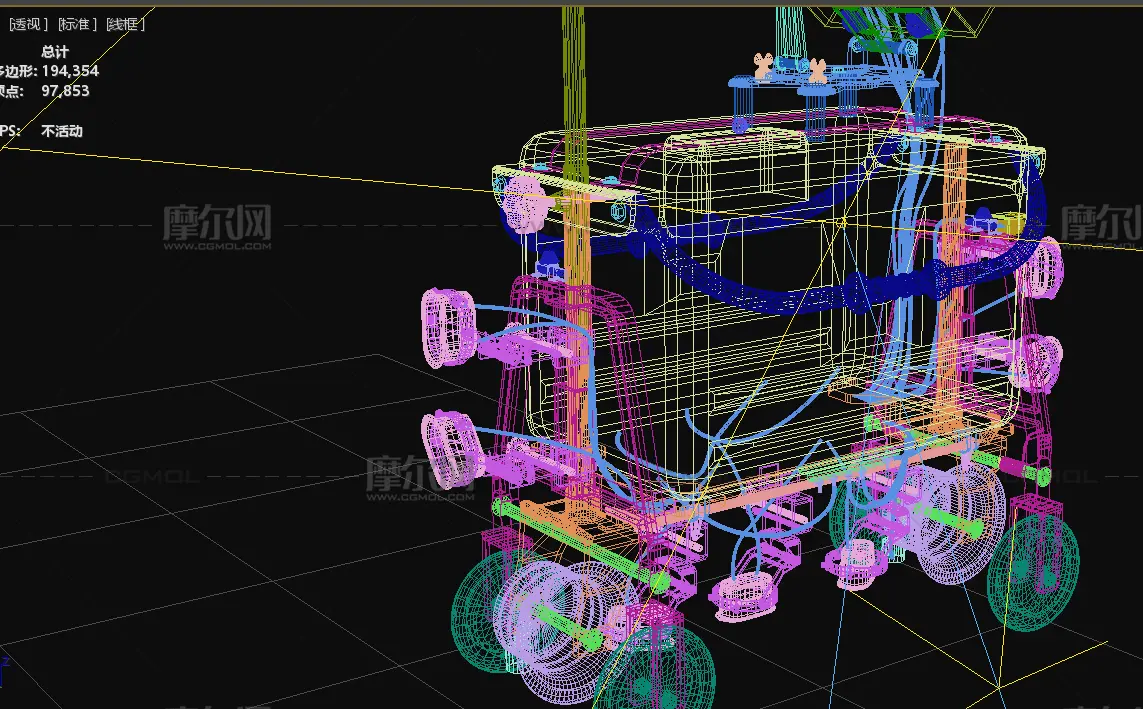Click the vertex count value 97,853
Screen dimensions: 1143x709
coord(65,91)
